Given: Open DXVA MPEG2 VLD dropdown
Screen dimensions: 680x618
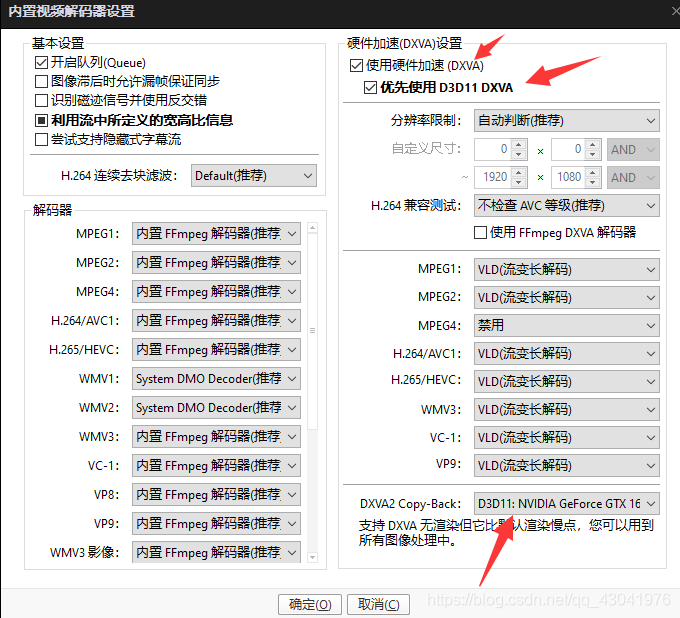Looking at the screenshot, I should point(567,298).
